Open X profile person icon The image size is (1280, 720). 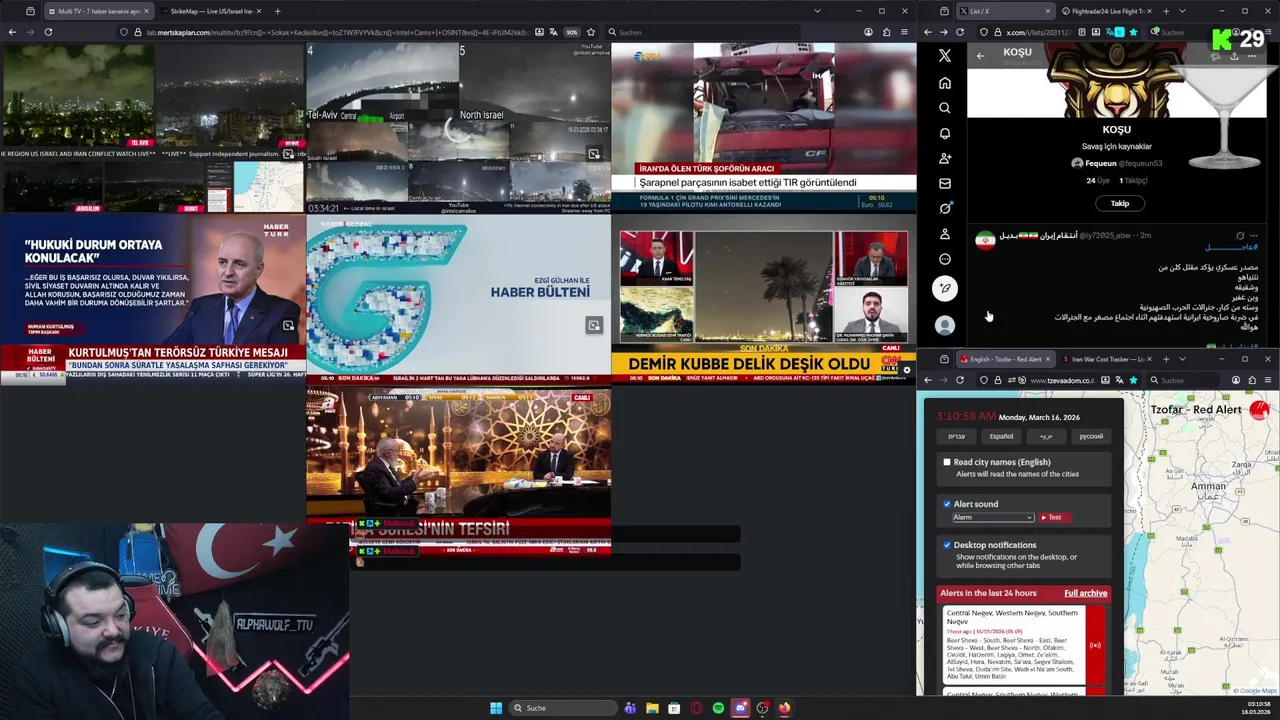click(945, 234)
